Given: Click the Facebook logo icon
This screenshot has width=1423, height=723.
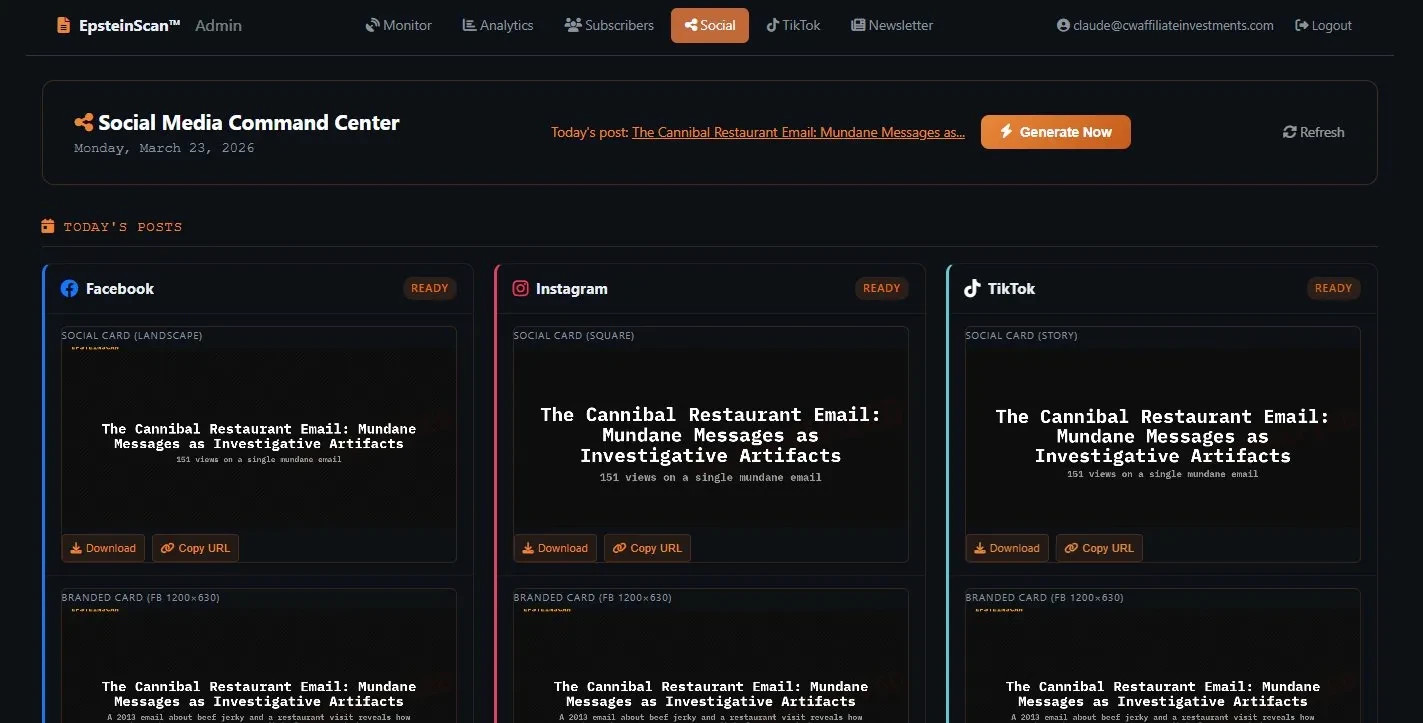Looking at the screenshot, I should (69, 288).
